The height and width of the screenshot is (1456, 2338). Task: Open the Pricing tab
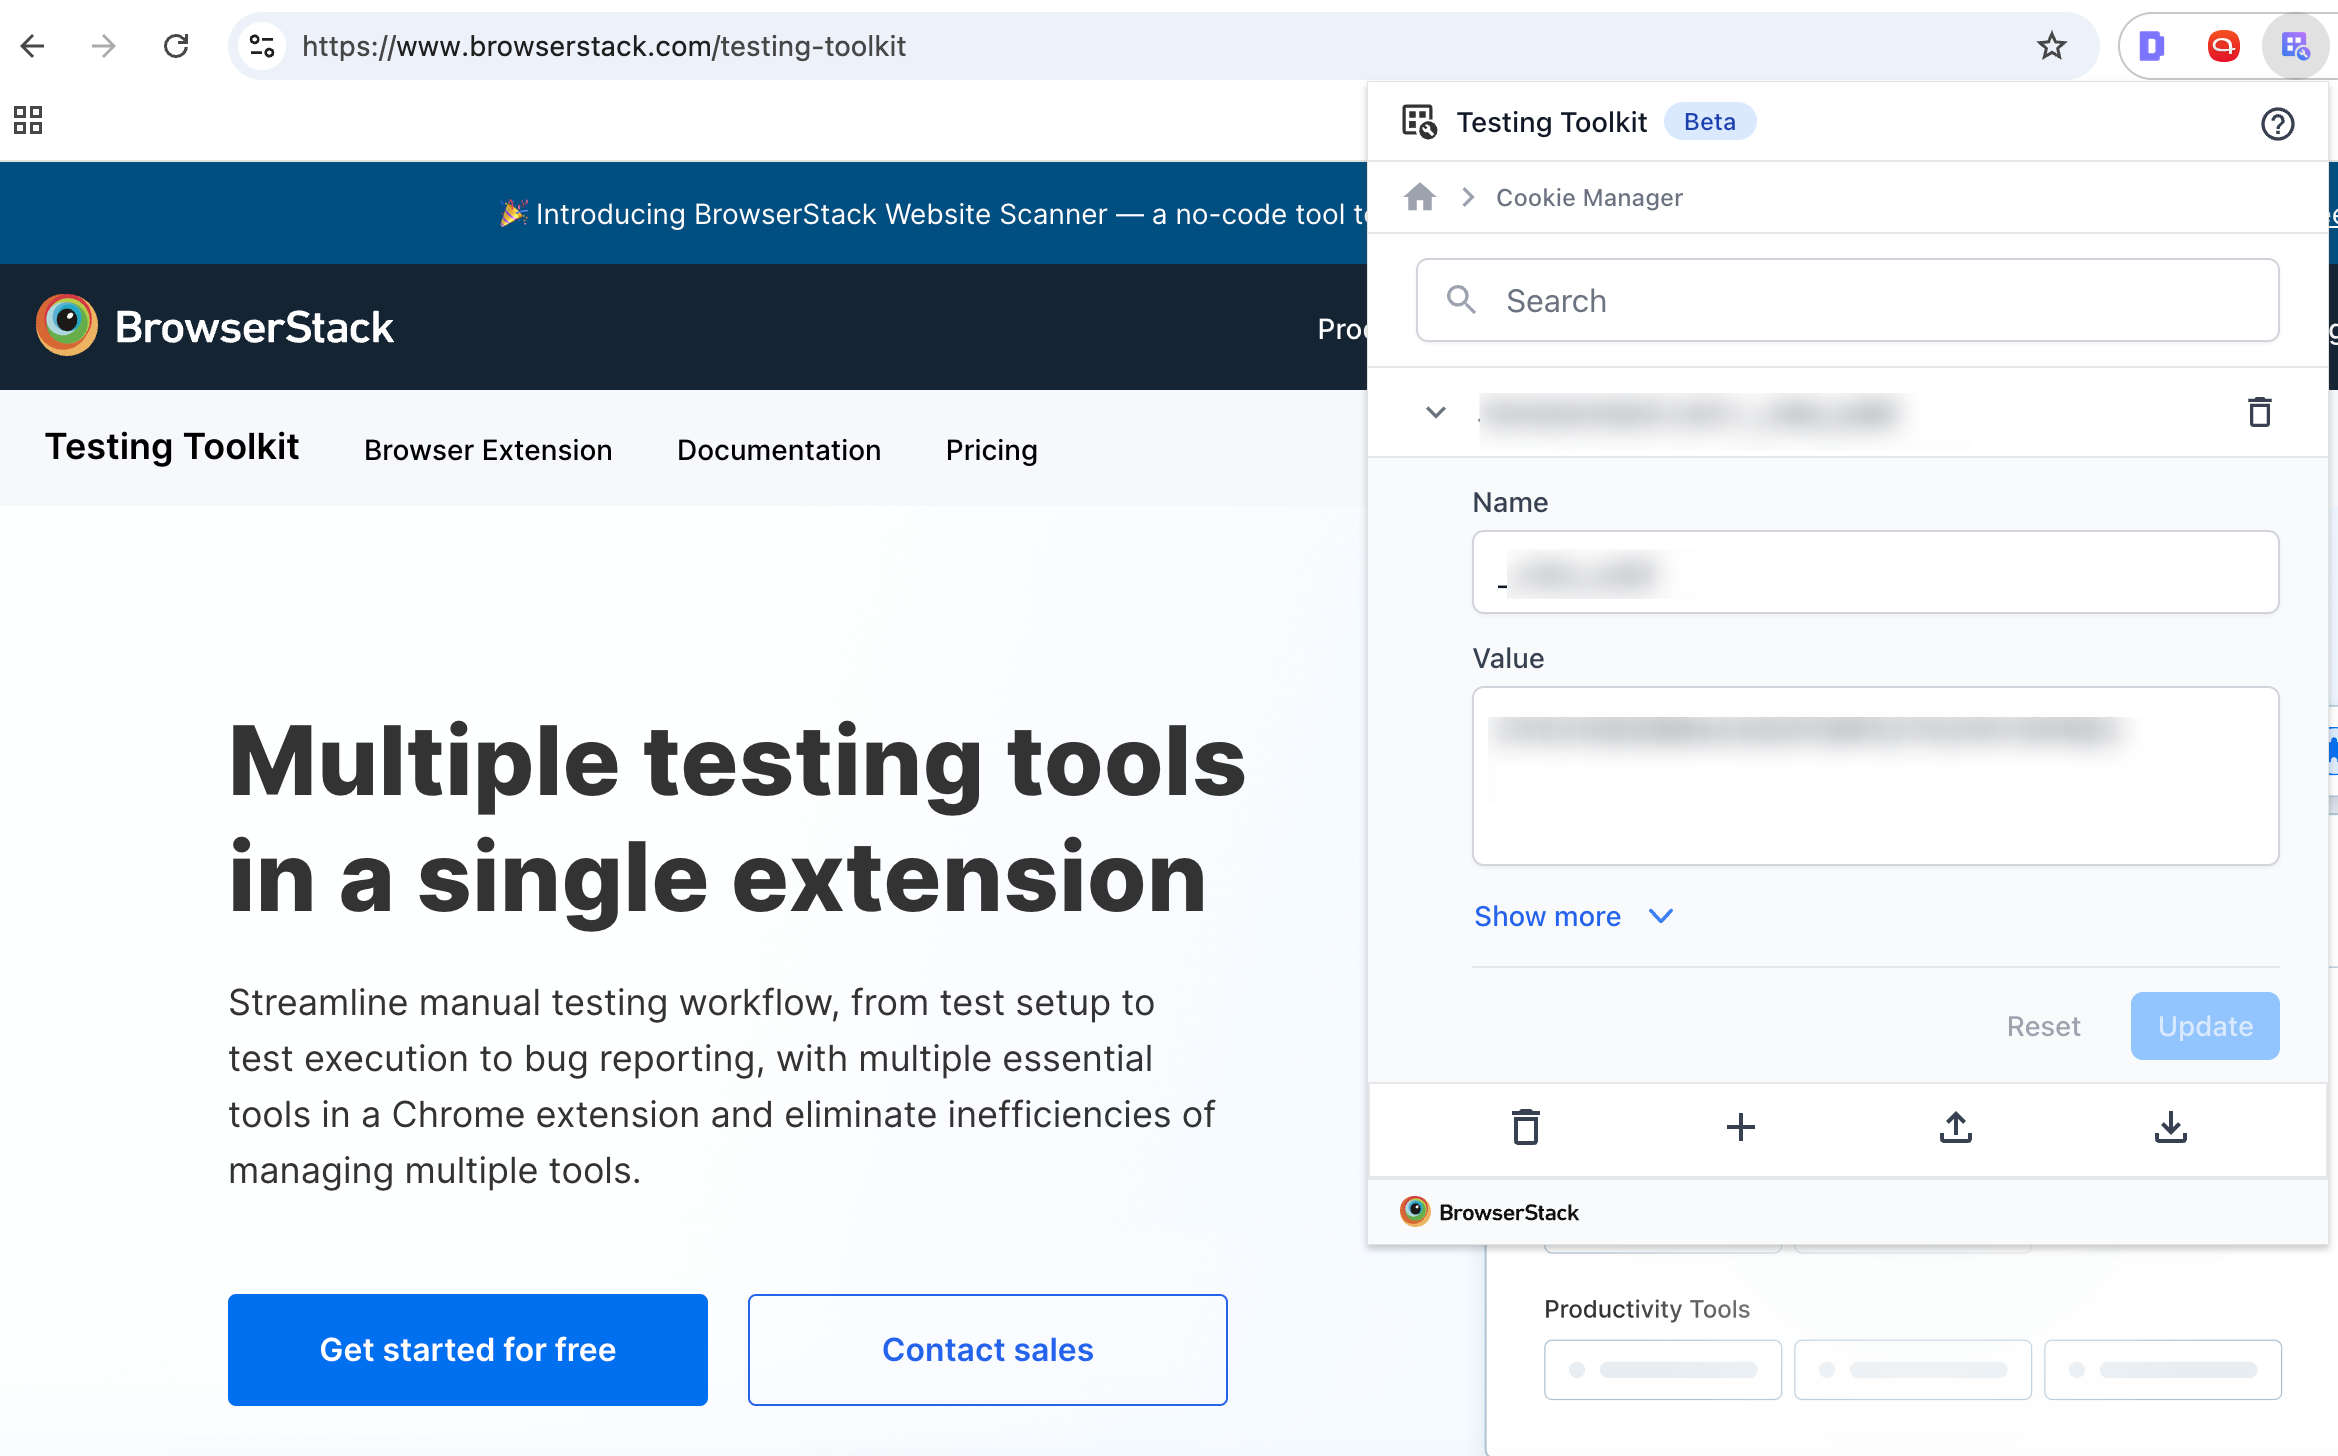click(992, 450)
